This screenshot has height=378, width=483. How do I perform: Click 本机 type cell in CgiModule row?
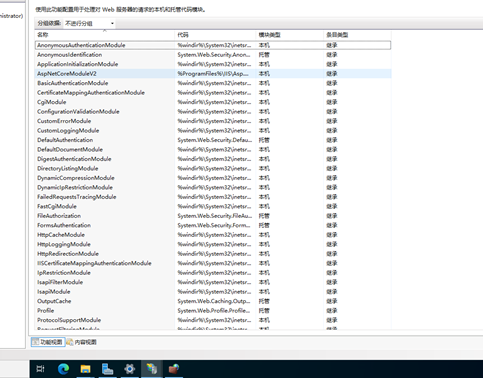[x=264, y=102]
